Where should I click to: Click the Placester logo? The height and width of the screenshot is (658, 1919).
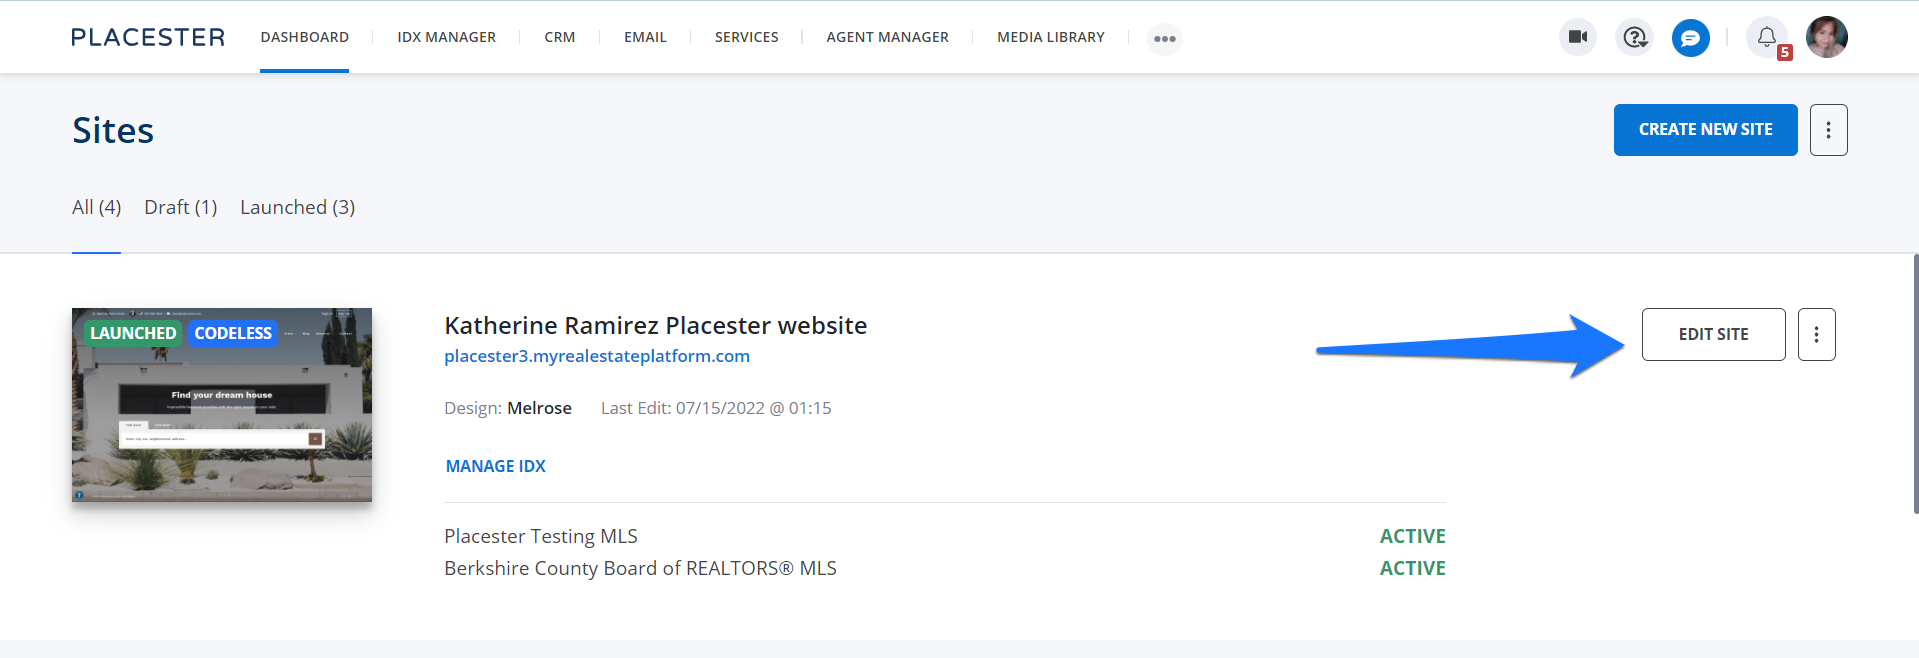point(148,37)
